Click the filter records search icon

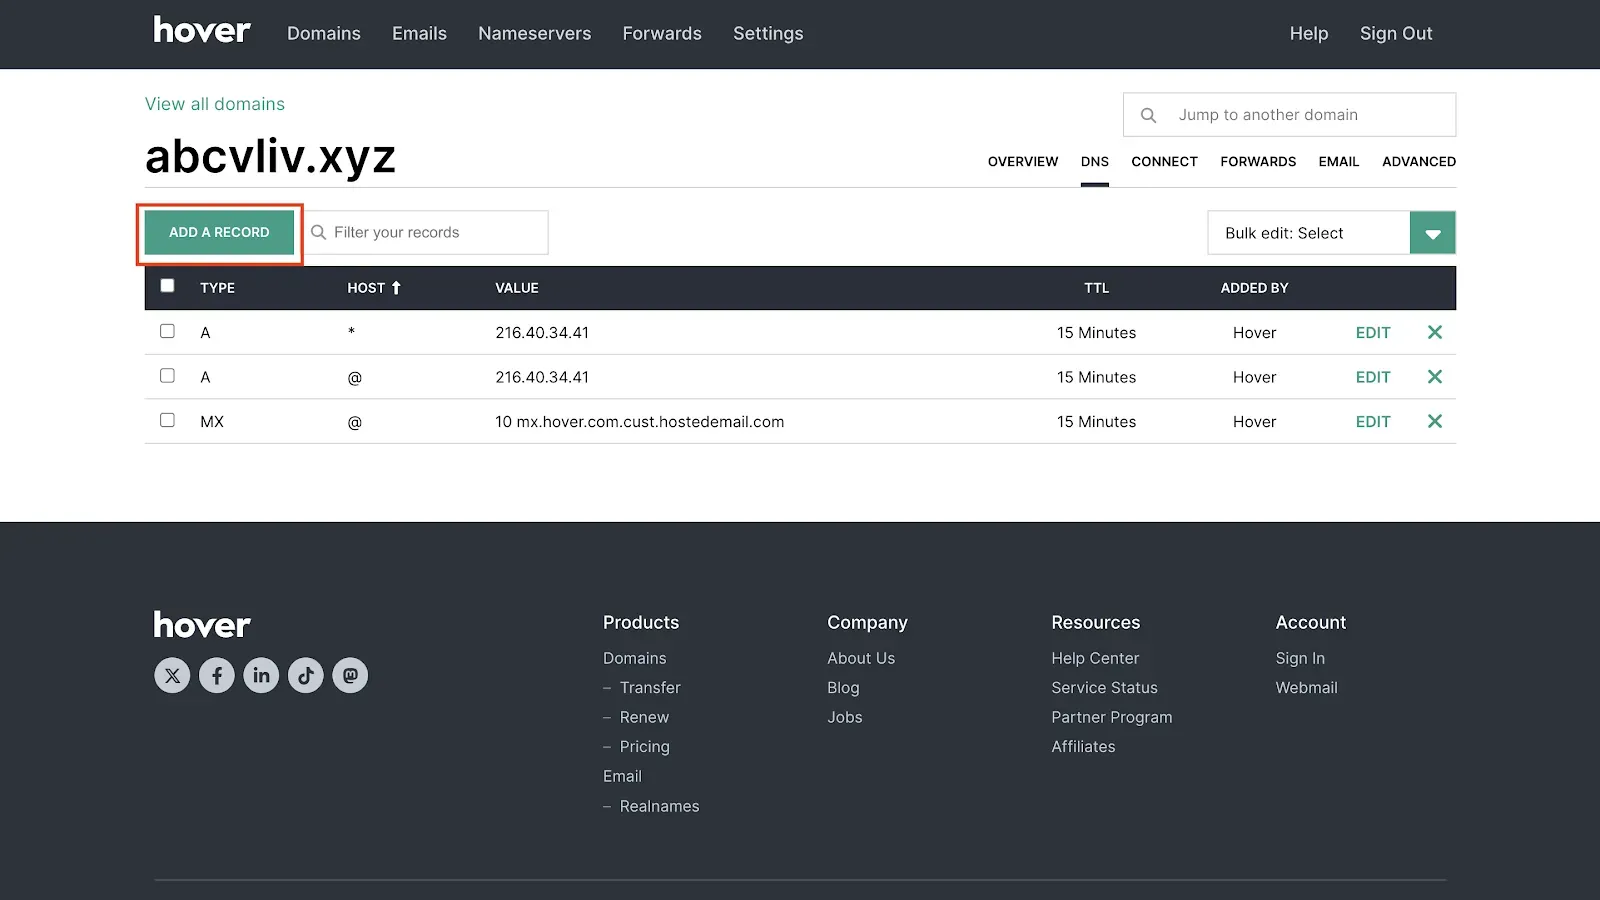[319, 232]
